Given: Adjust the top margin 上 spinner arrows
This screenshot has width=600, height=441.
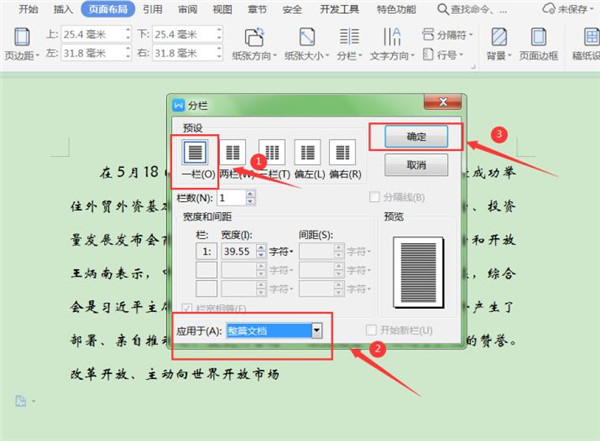Looking at the screenshot, I should pos(128,34).
